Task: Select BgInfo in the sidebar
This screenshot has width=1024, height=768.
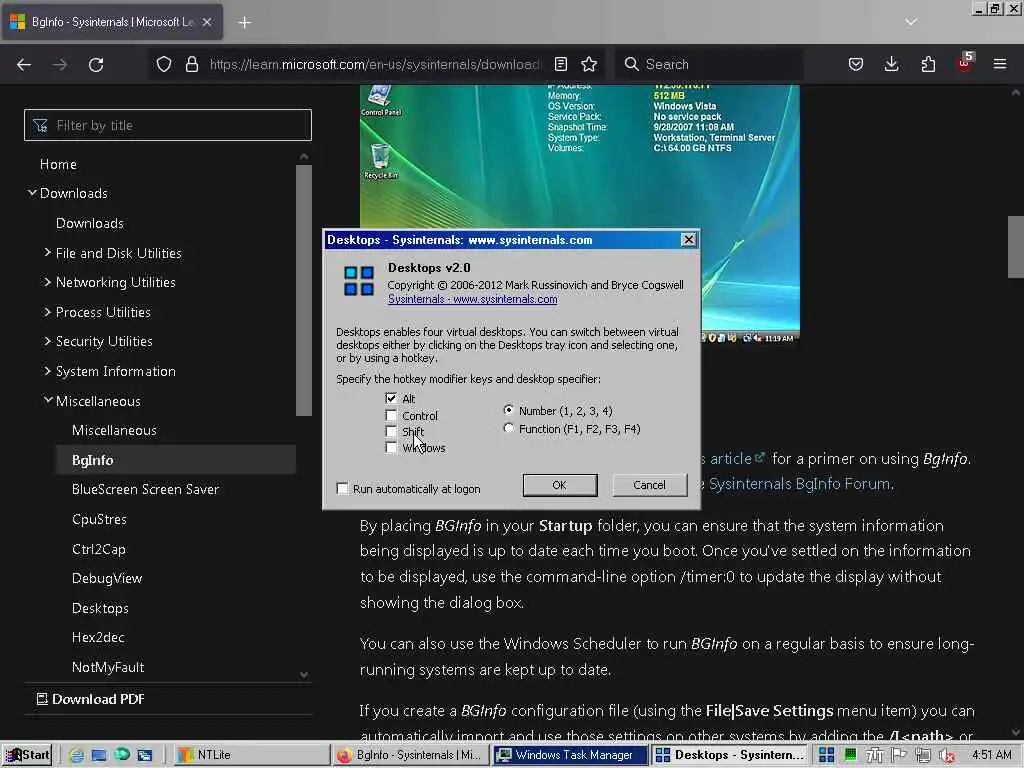Action: pyautogui.click(x=93, y=460)
